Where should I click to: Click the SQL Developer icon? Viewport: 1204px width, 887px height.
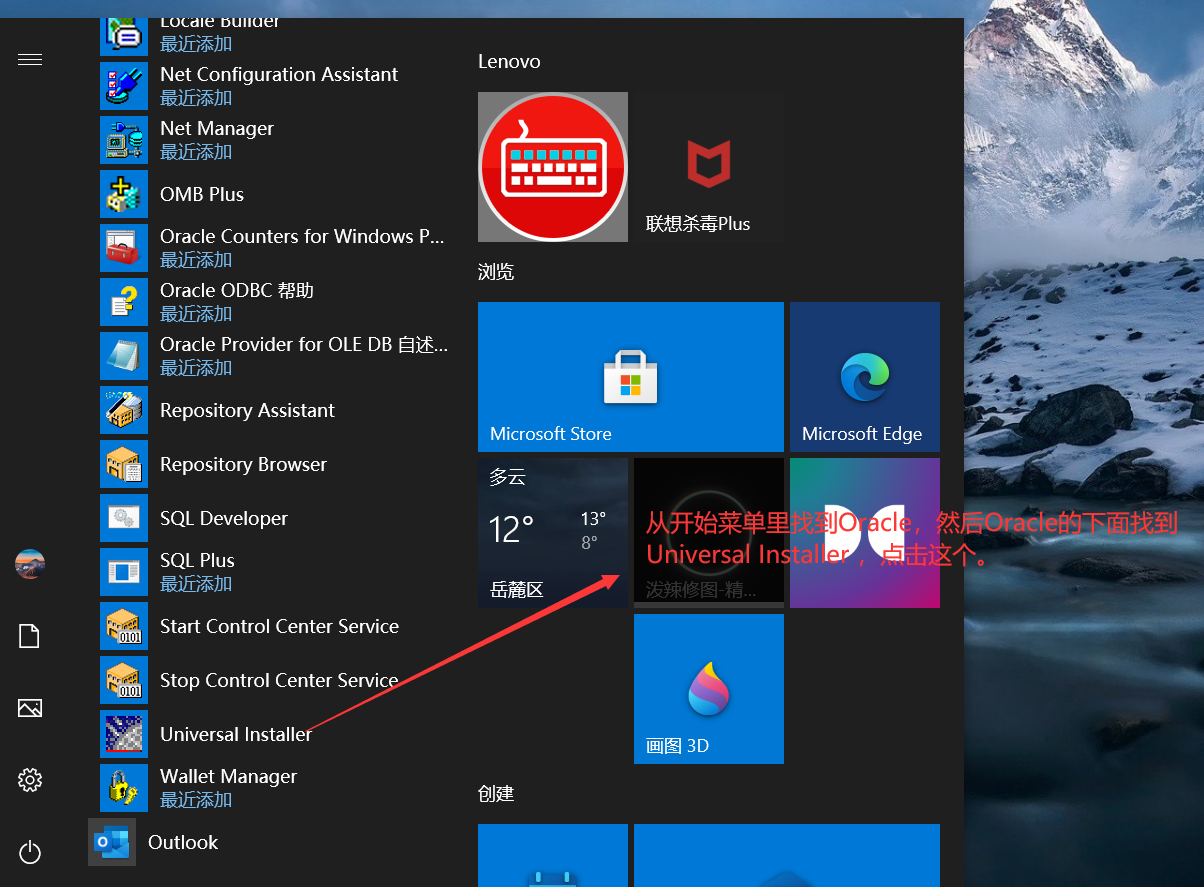click(124, 518)
